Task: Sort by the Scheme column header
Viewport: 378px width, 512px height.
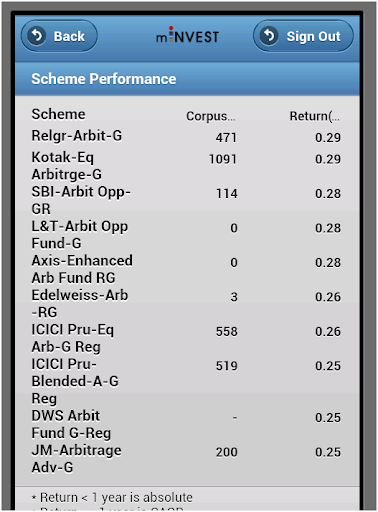Action: 58,114
